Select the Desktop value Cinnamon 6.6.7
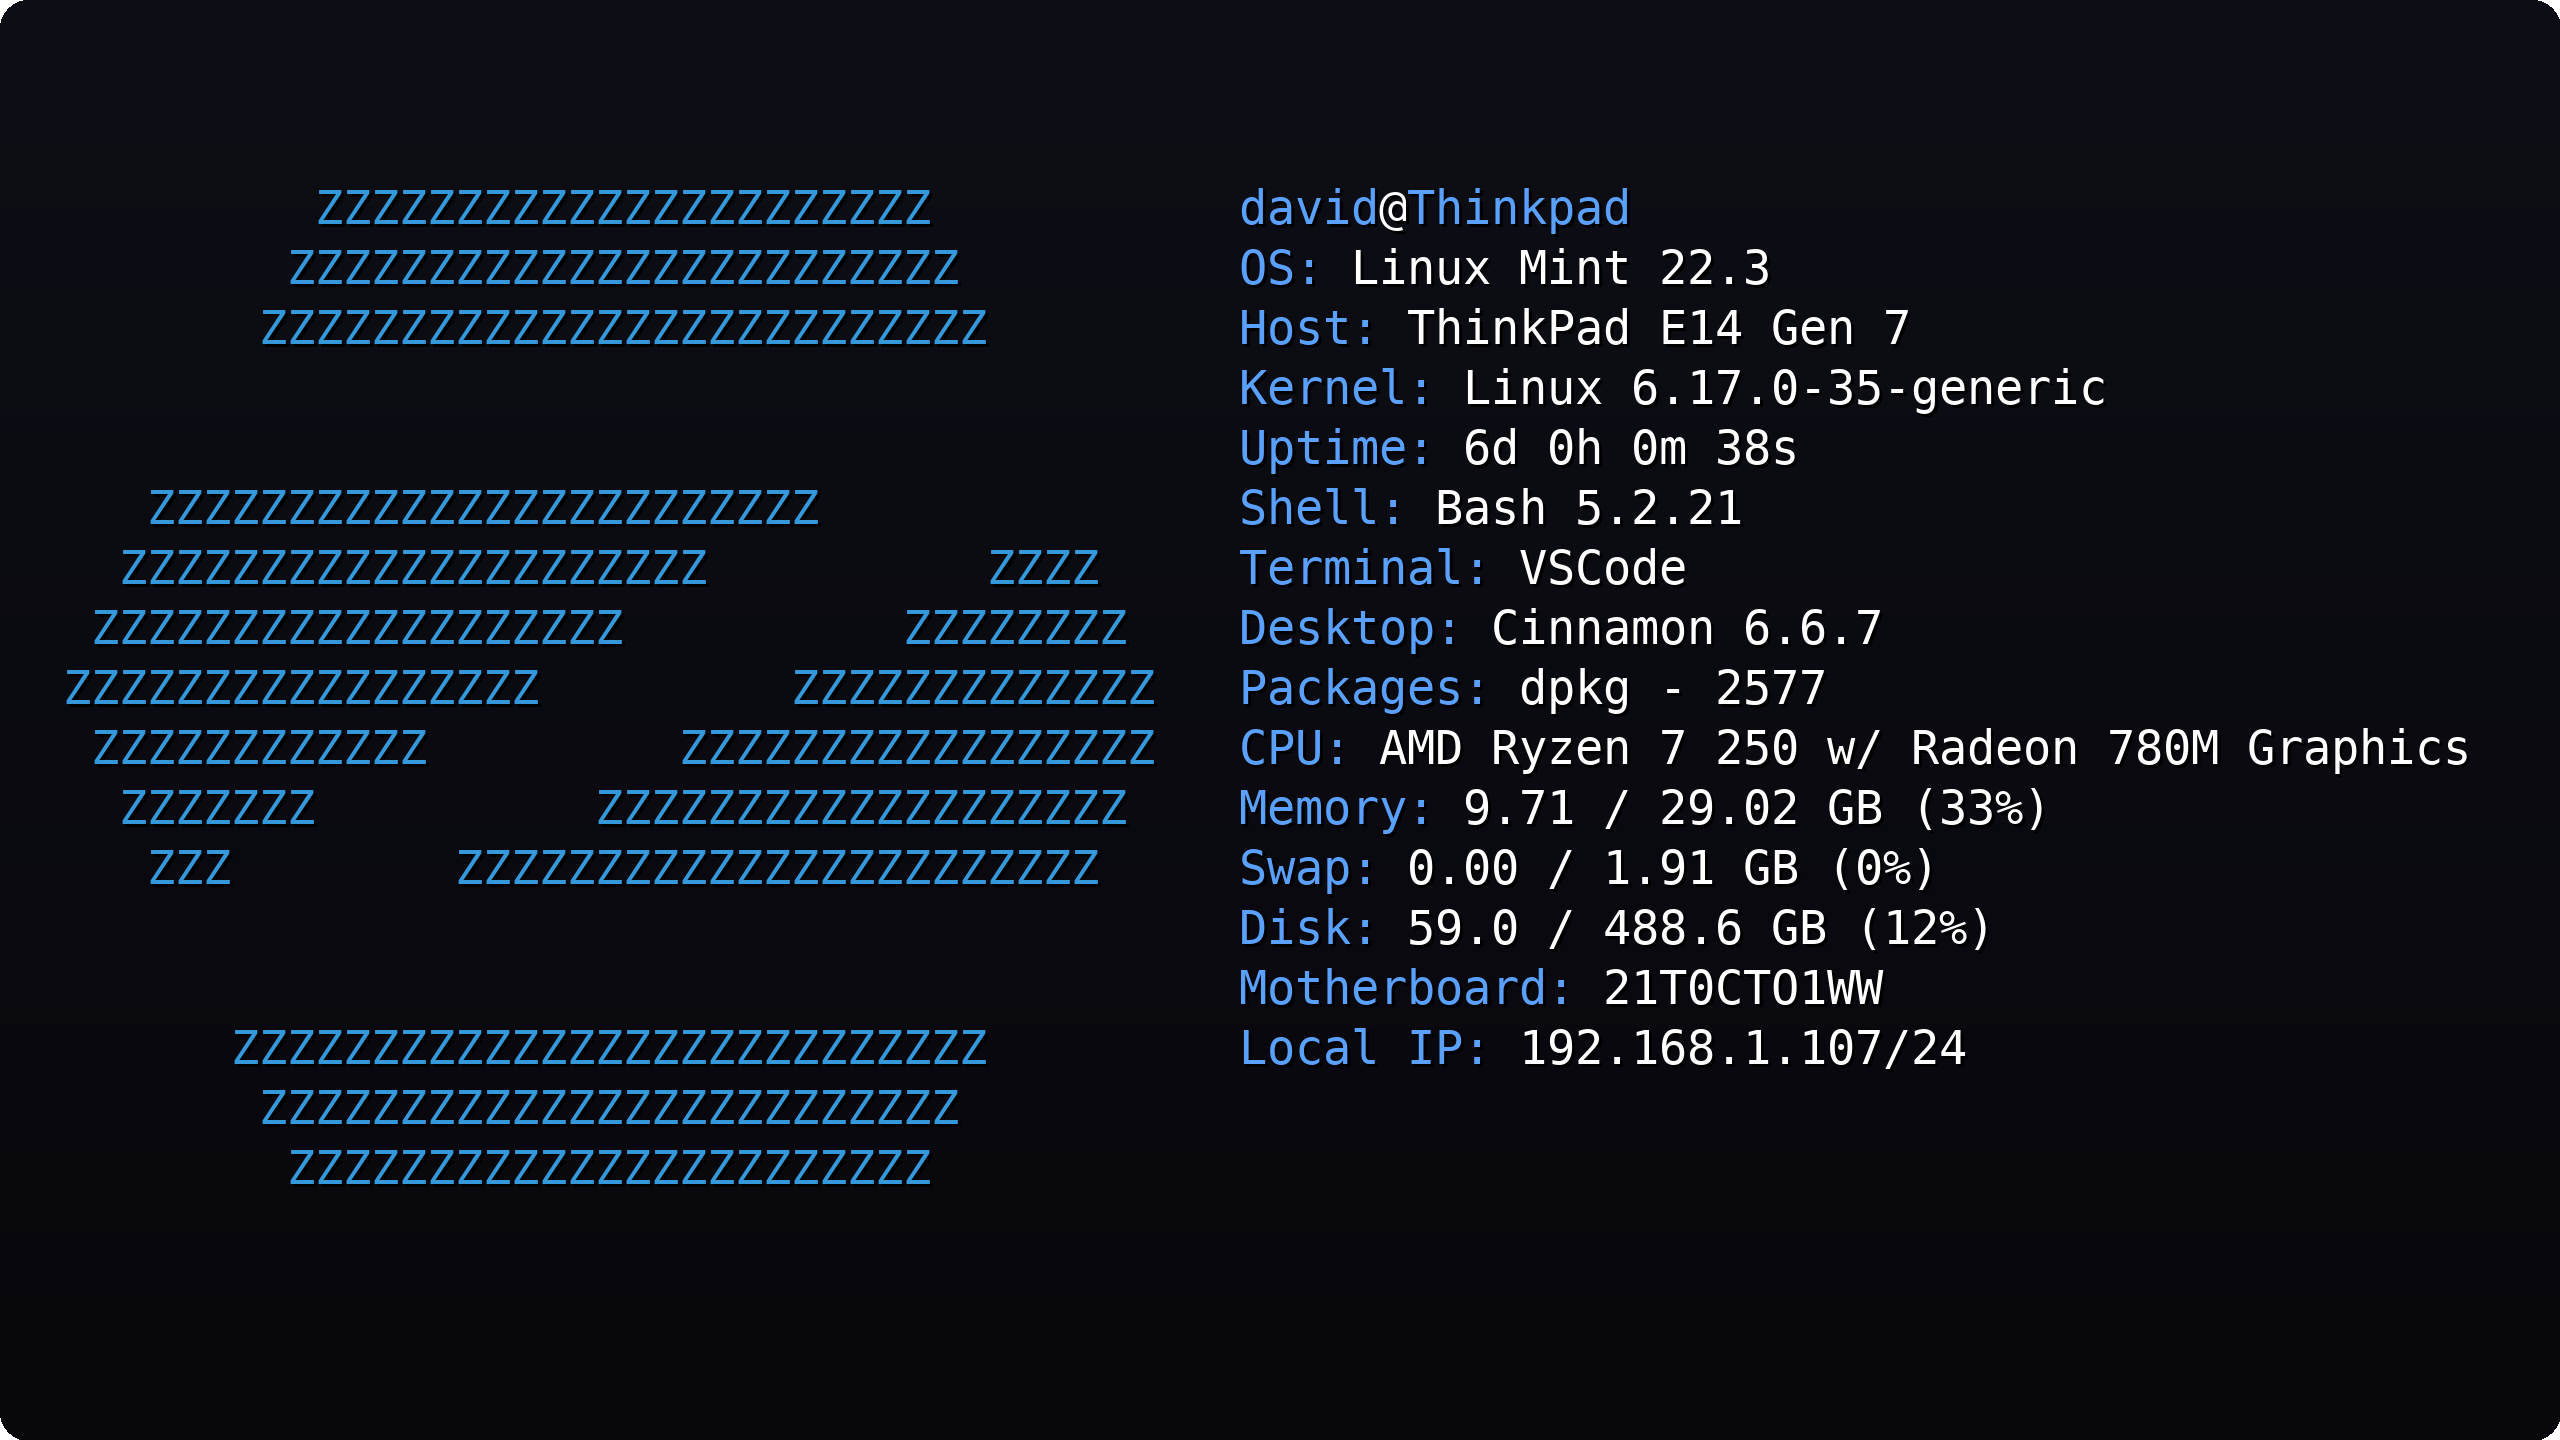Image resolution: width=2560 pixels, height=1440 pixels. pos(1687,629)
